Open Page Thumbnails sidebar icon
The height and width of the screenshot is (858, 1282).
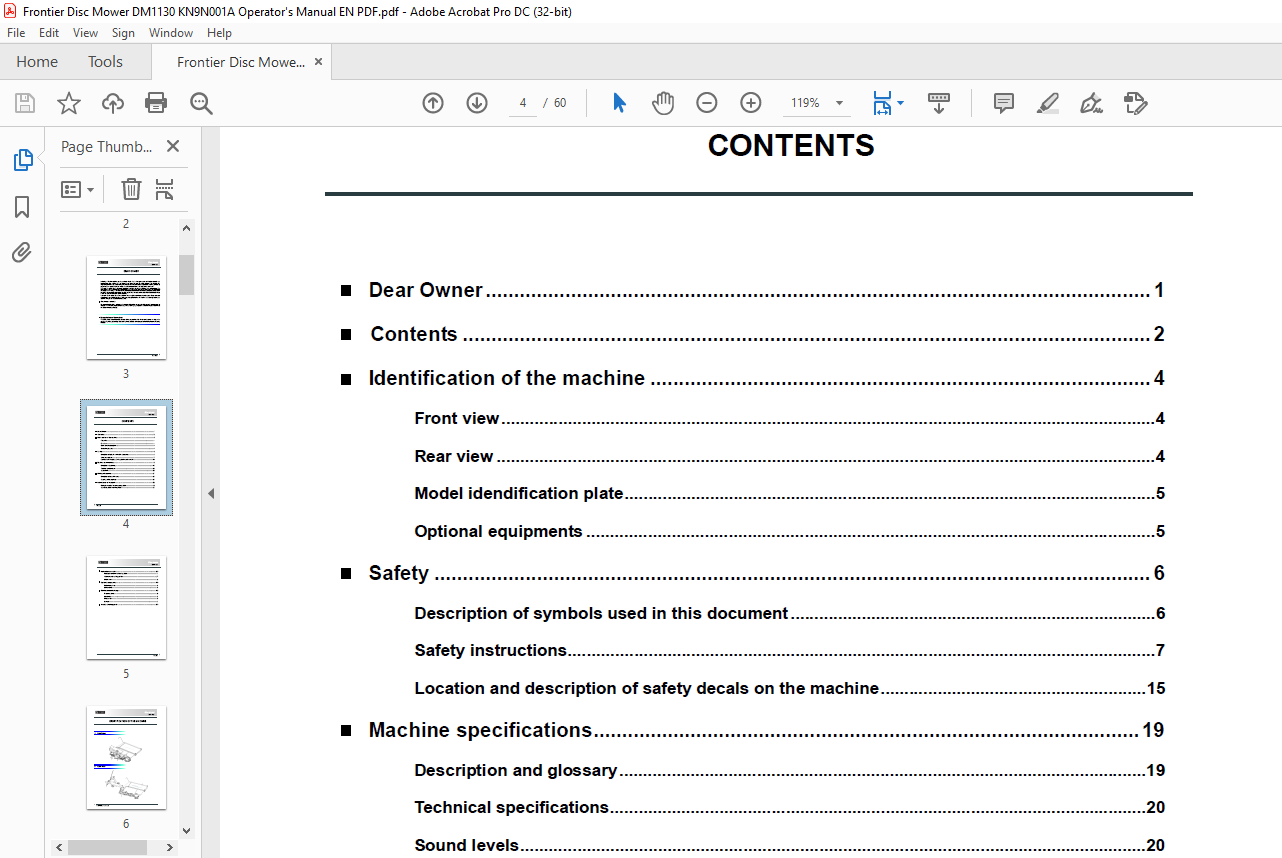[x=22, y=160]
